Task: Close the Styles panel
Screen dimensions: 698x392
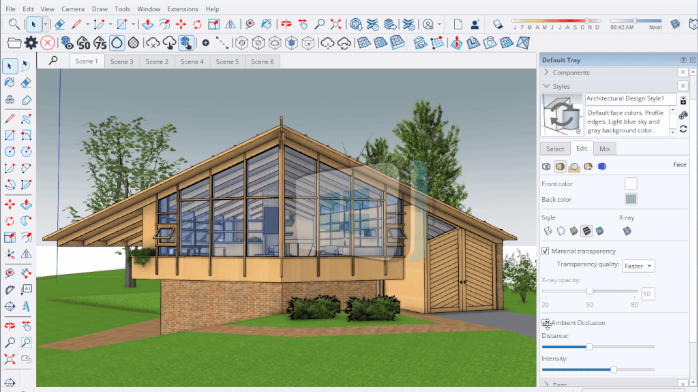Action: (683, 86)
